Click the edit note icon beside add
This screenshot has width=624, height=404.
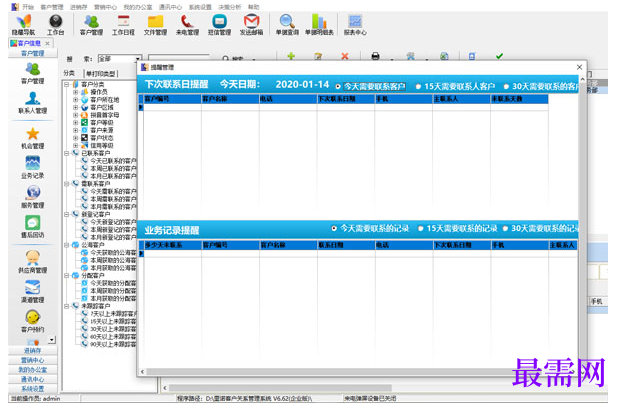318,56
